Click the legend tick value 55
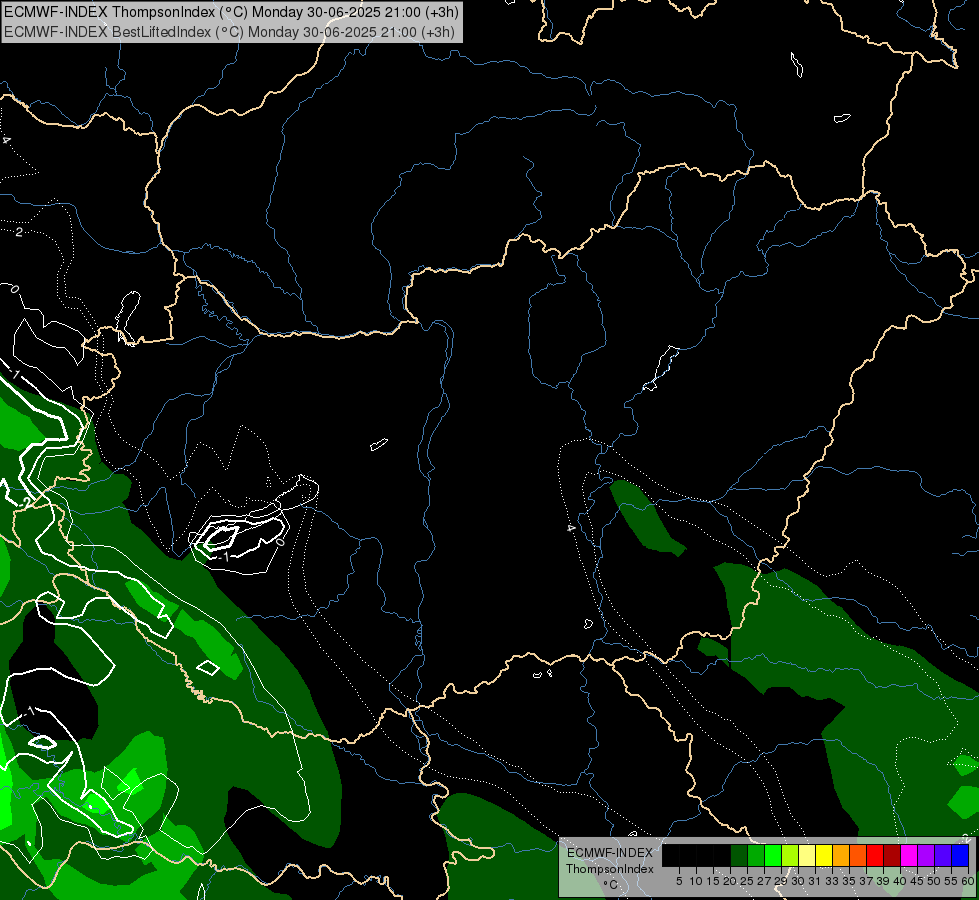Screen dimensions: 979x900 (x=952, y=881)
